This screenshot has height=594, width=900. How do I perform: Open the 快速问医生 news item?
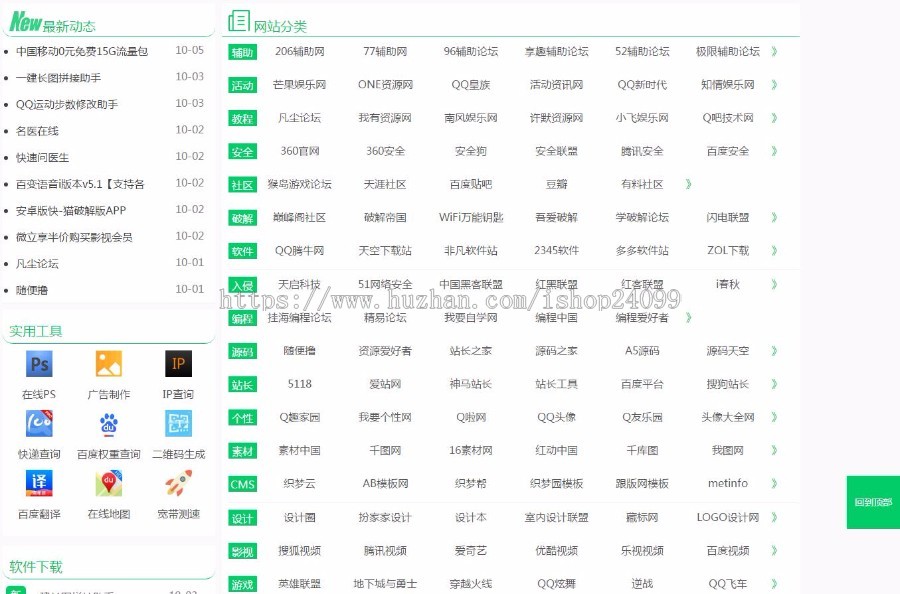[x=42, y=157]
